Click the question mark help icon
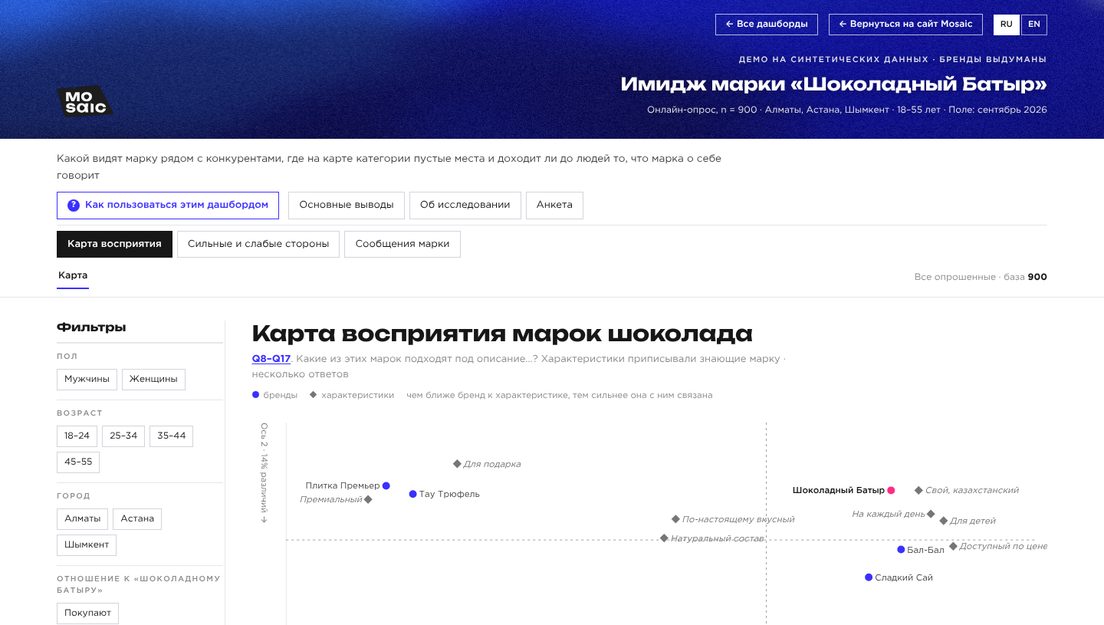1104x625 pixels. pos(73,206)
